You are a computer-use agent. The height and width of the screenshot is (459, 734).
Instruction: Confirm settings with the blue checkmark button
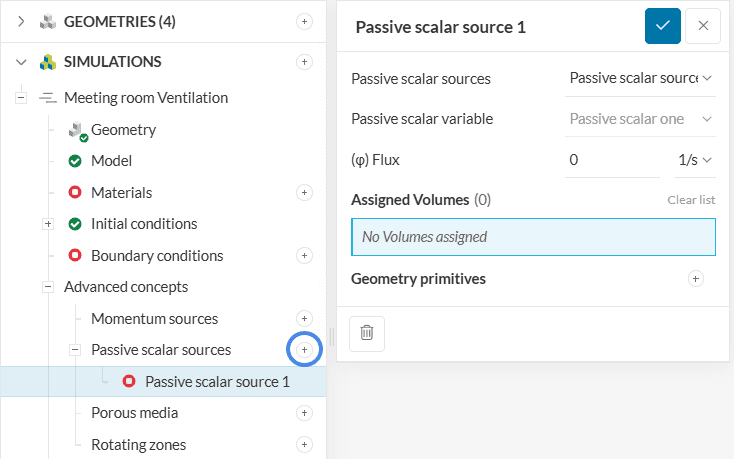662,26
